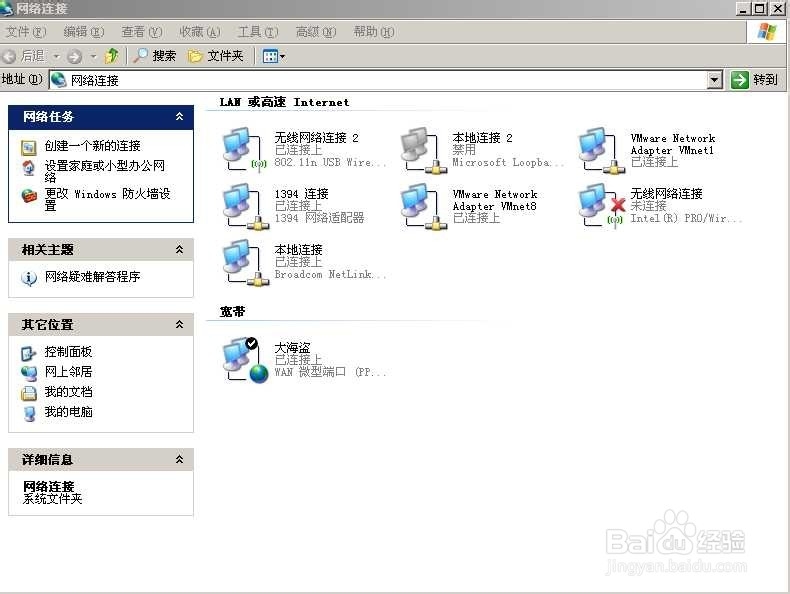Click the 创建一个新的连接 link
The width and height of the screenshot is (790, 594).
pyautogui.click(x=92, y=146)
